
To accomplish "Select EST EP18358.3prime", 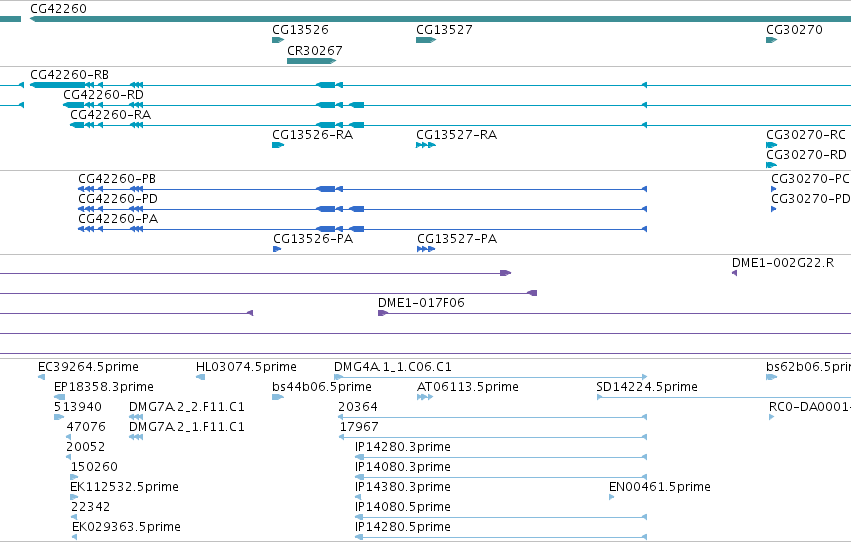I will pos(60,397).
